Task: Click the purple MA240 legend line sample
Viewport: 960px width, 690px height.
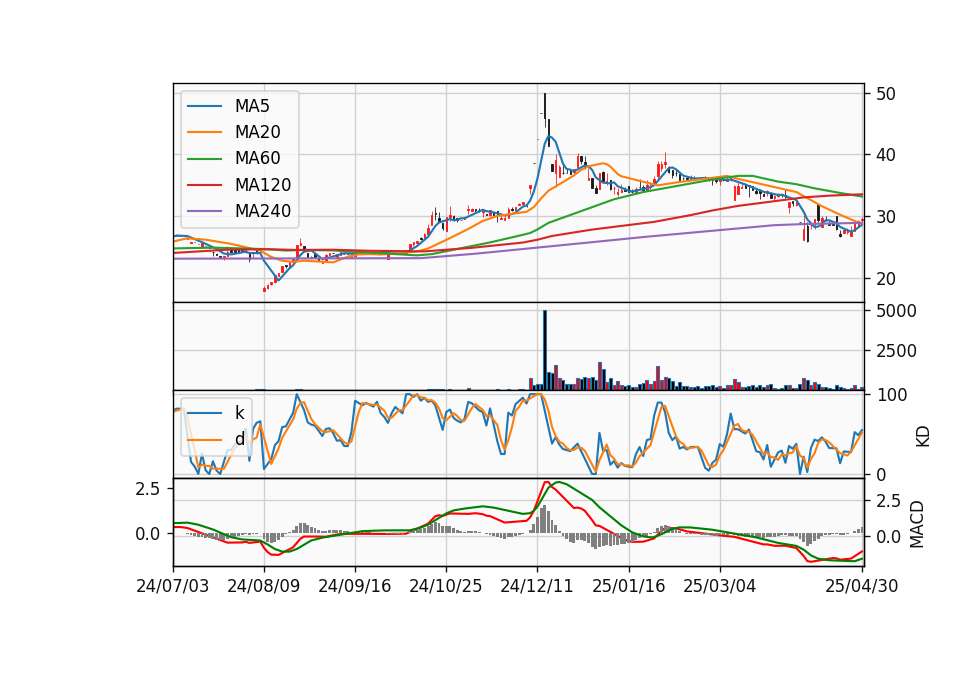Action: [x=204, y=211]
